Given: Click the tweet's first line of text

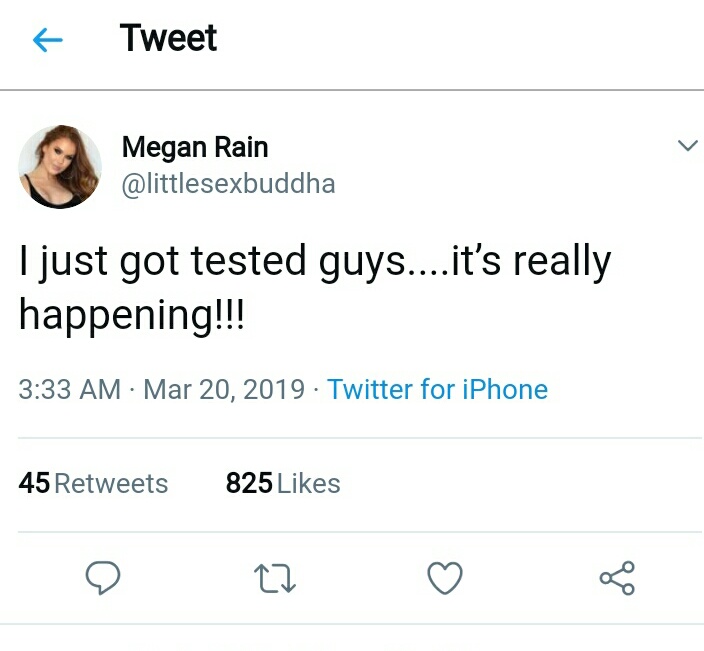Looking at the screenshot, I should 314,263.
